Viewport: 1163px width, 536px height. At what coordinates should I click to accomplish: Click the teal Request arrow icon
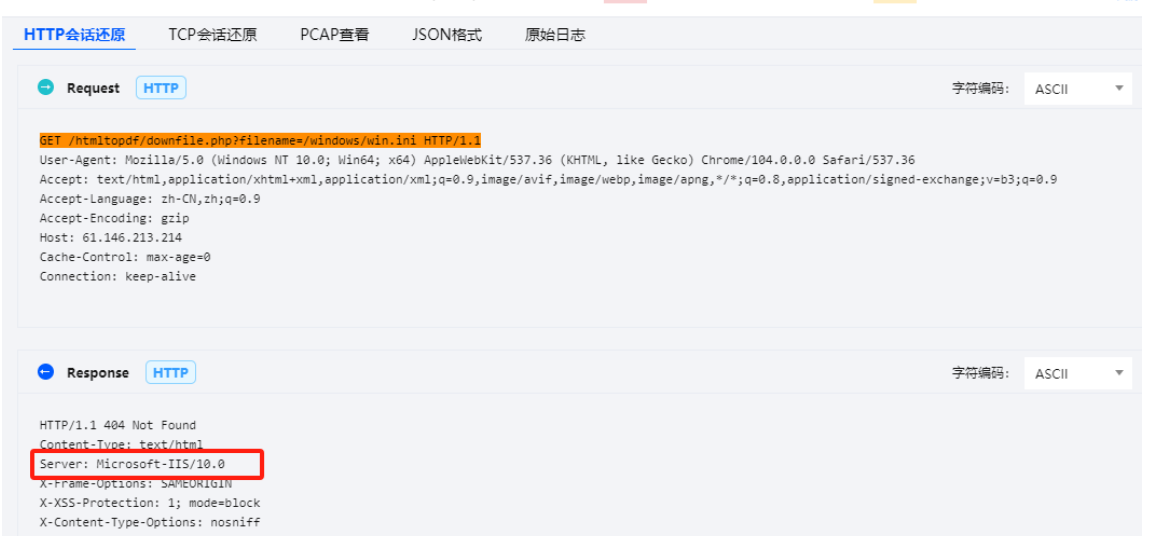pyautogui.click(x=45, y=88)
